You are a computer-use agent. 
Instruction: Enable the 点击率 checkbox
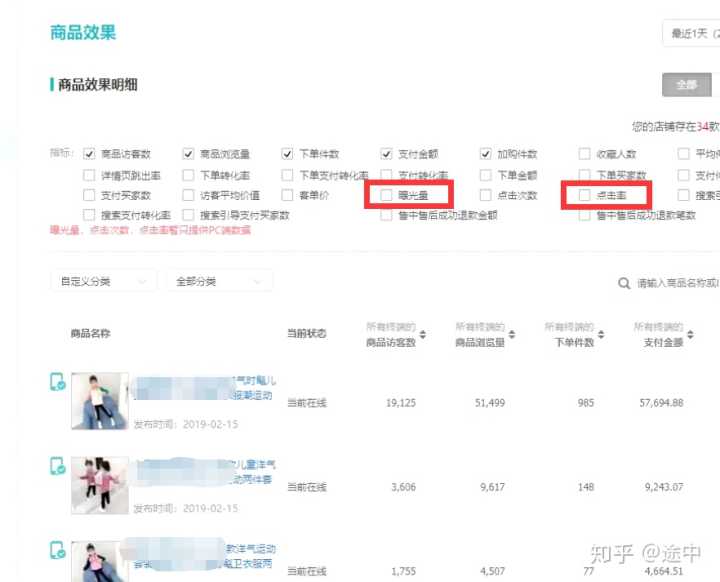(x=584, y=195)
